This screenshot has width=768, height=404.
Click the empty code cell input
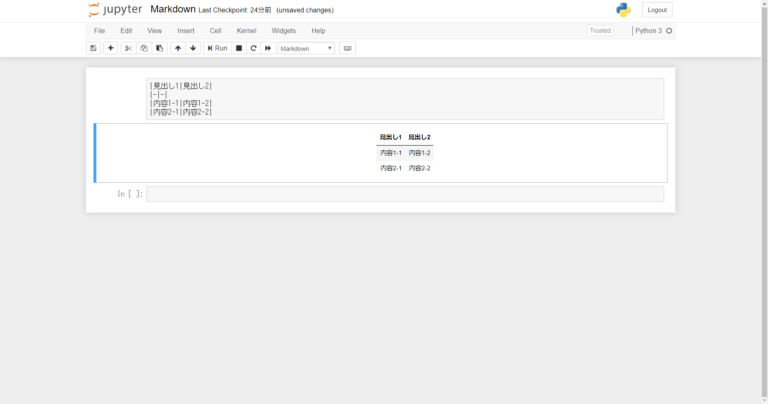pos(404,194)
